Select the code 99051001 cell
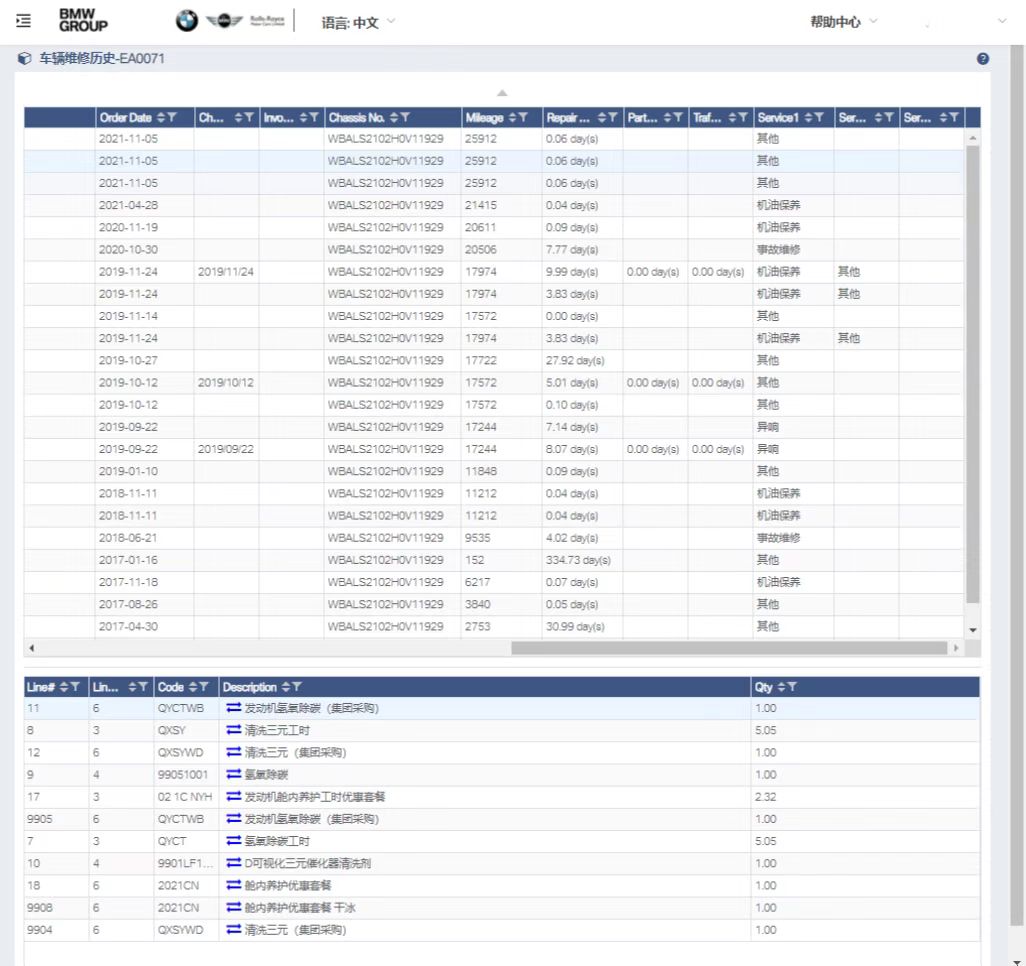This screenshot has width=1026, height=966. pos(186,774)
